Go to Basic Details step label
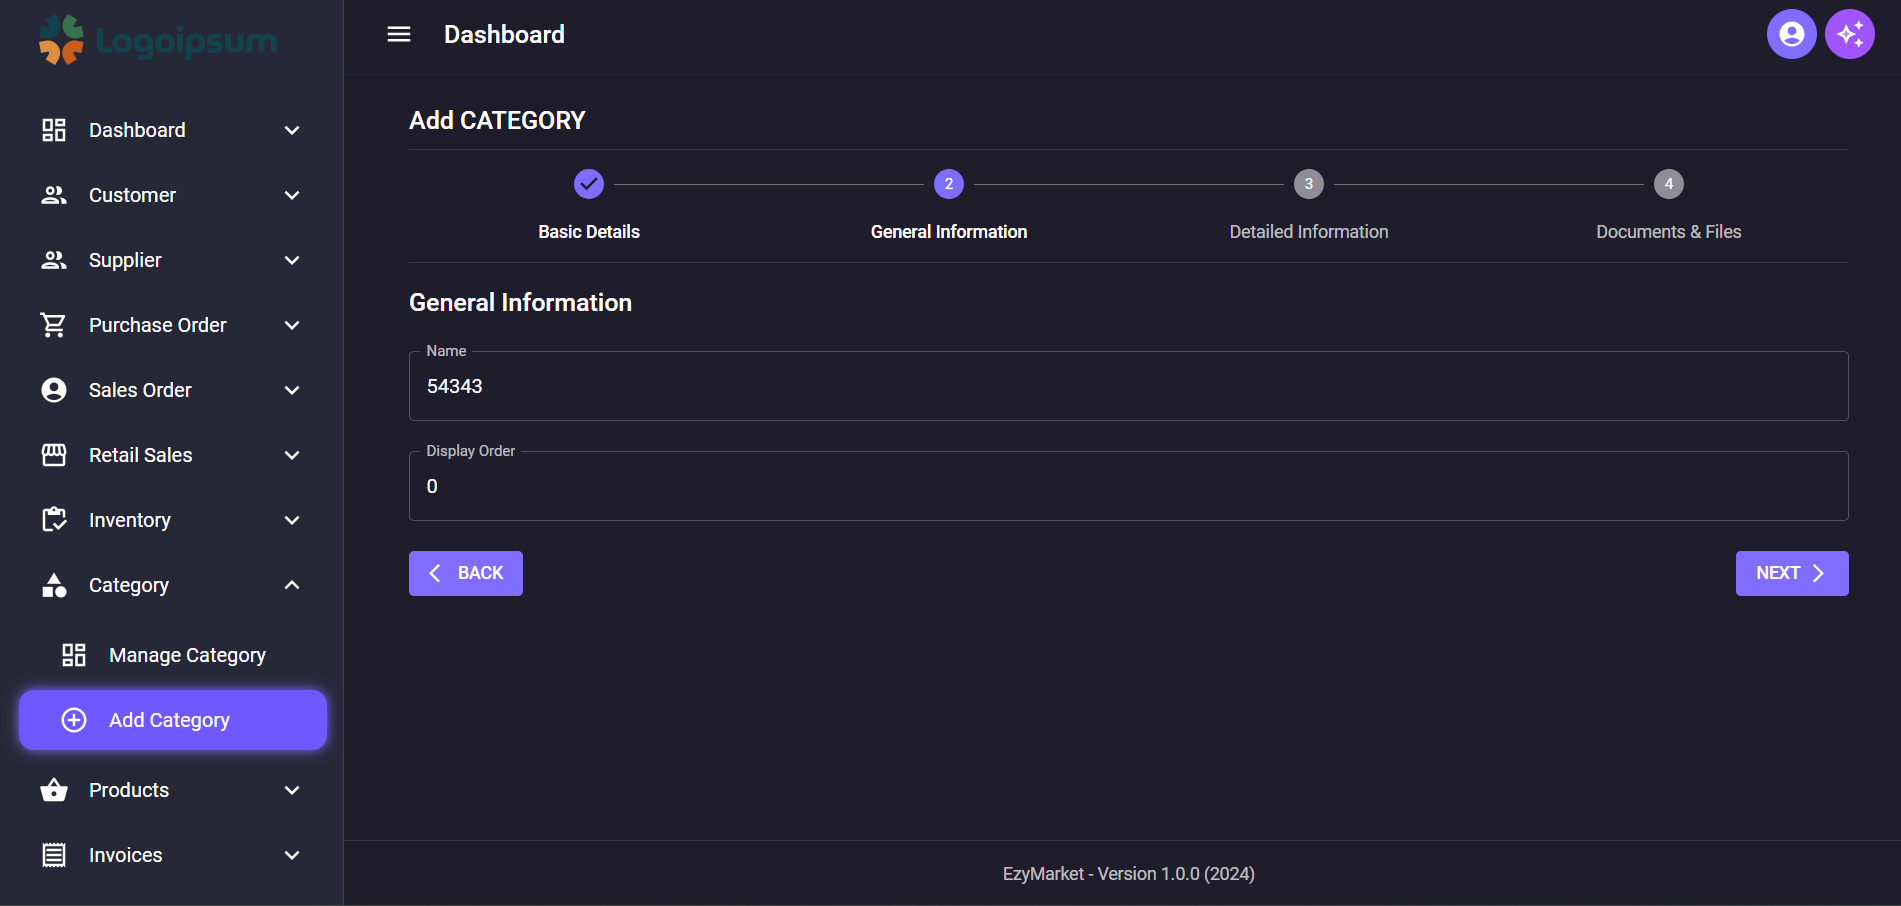 (x=589, y=232)
